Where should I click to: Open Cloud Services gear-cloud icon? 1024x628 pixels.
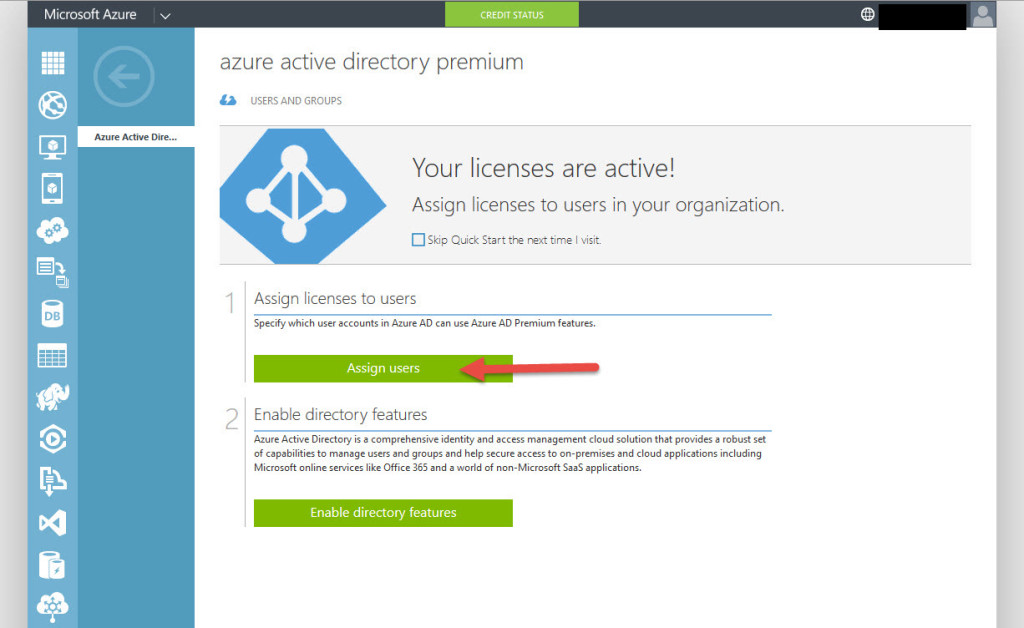point(52,230)
